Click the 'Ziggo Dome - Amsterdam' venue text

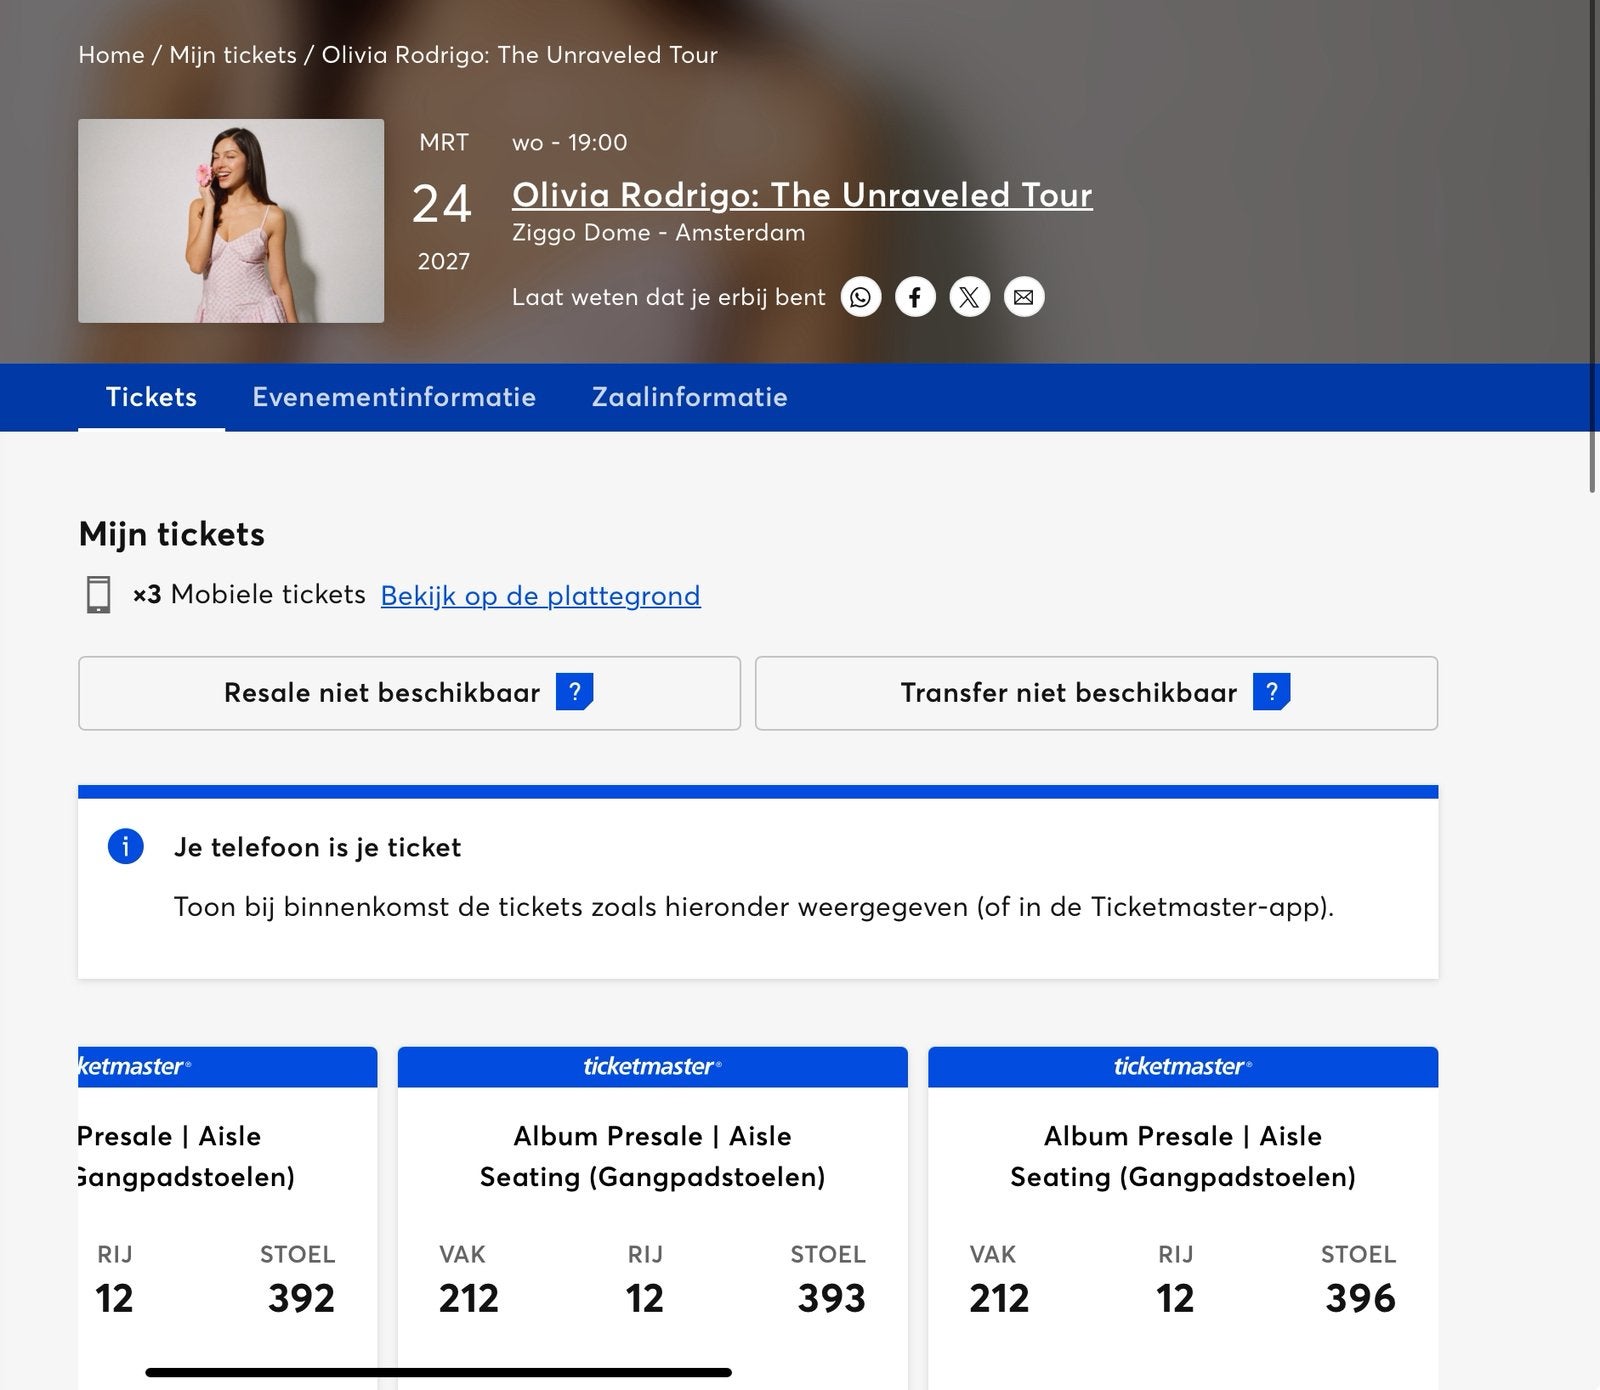658,233
